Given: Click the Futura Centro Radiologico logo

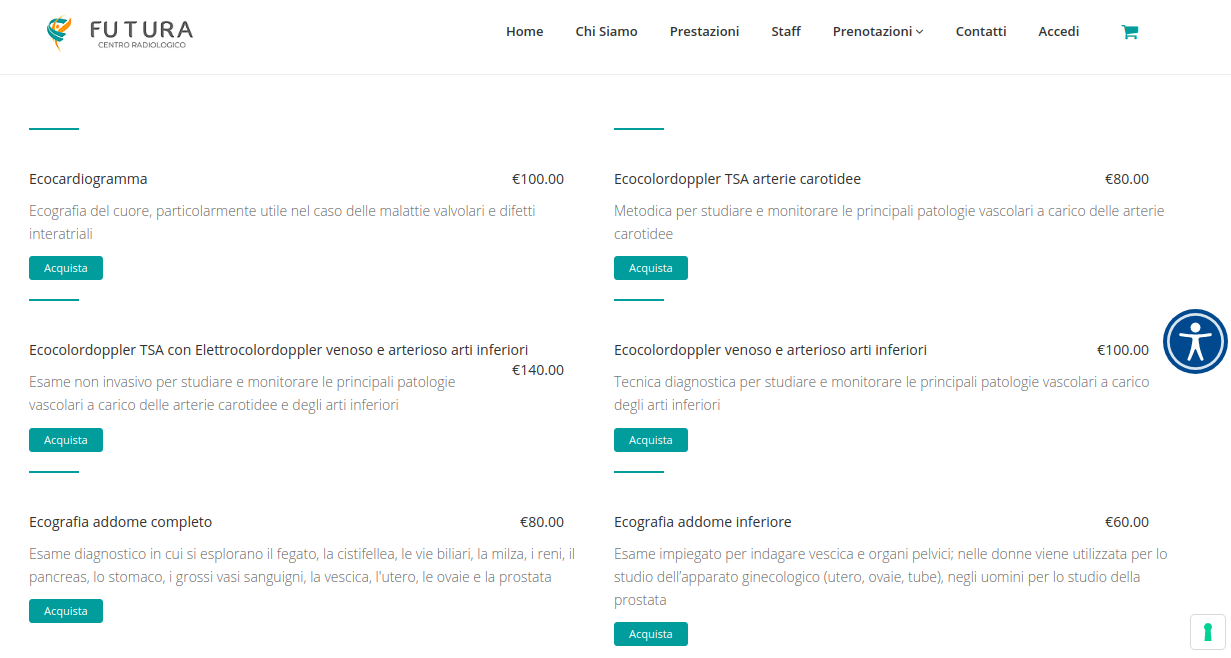Looking at the screenshot, I should click(119, 33).
